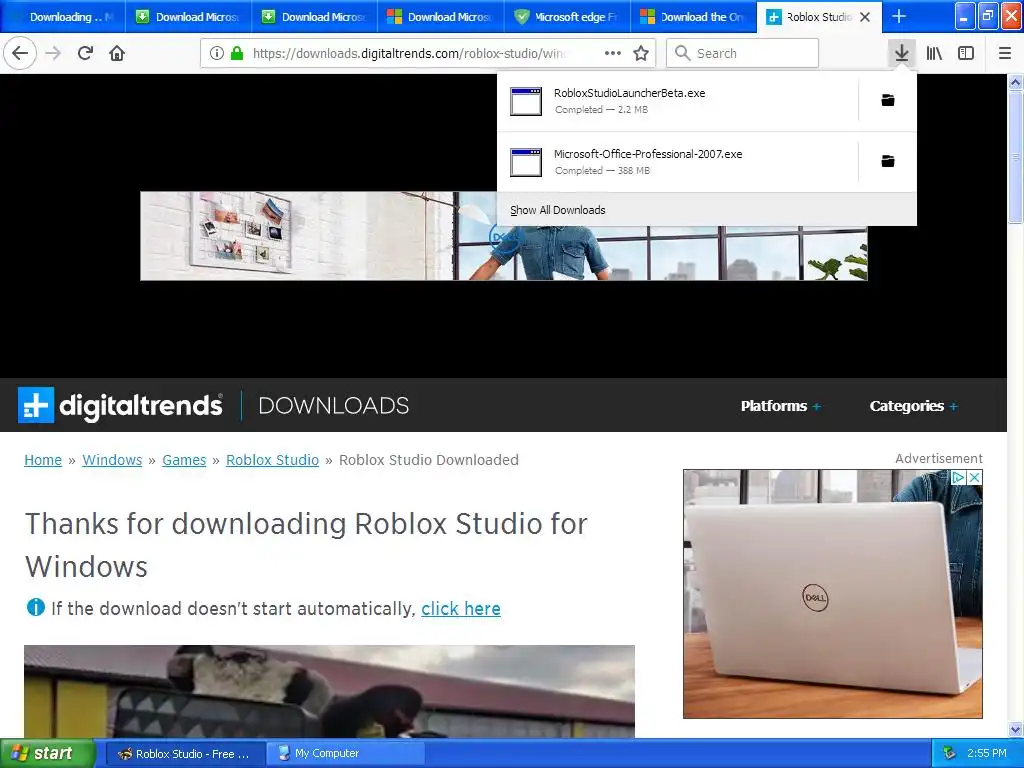Show site information icon in address bar
The image size is (1024, 768).
[x=217, y=53]
